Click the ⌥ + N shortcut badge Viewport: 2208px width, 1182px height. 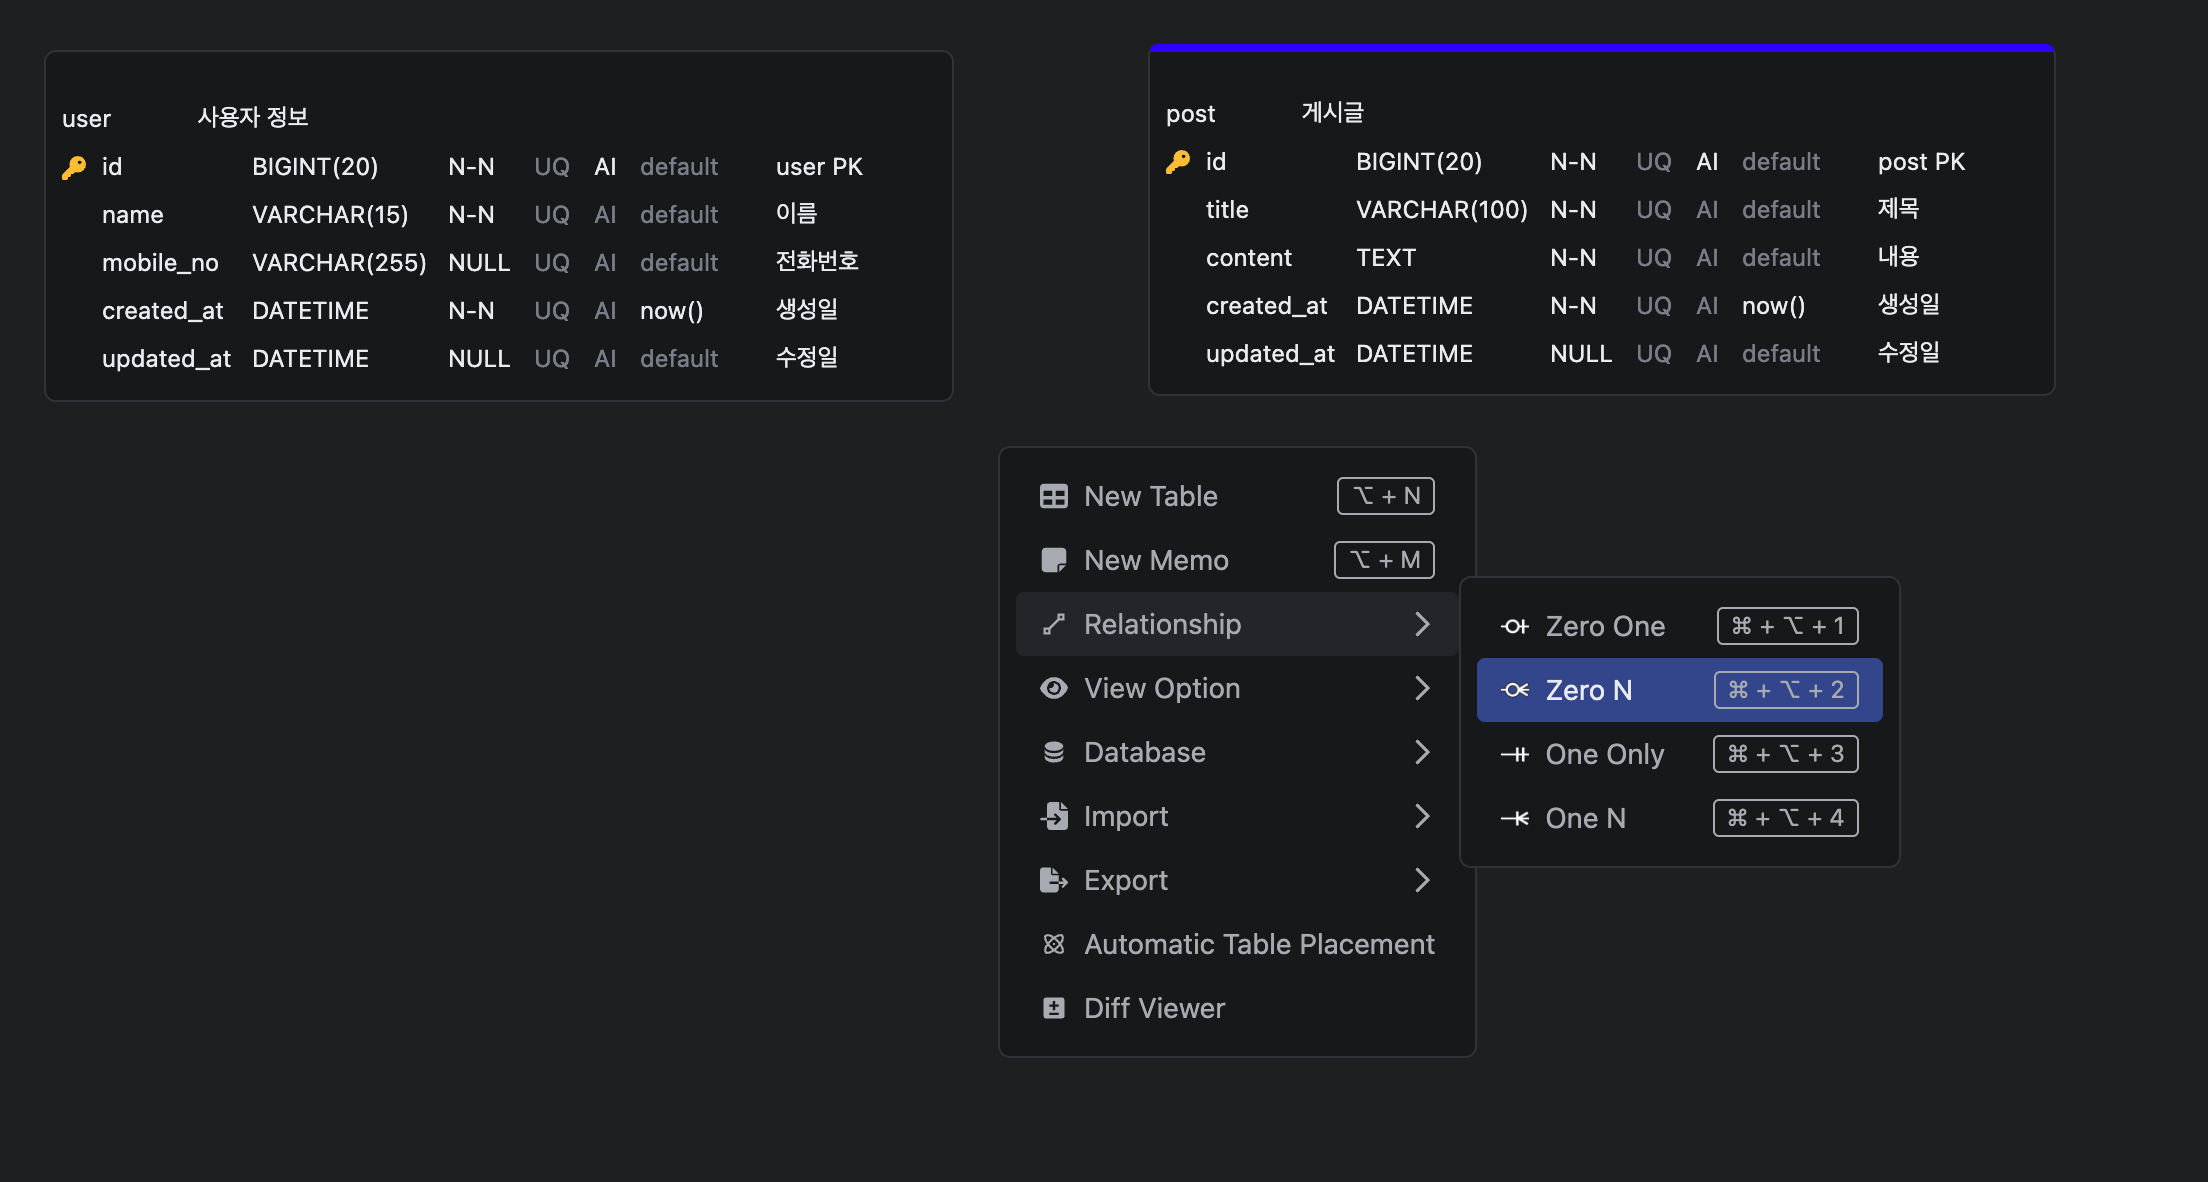(x=1385, y=496)
